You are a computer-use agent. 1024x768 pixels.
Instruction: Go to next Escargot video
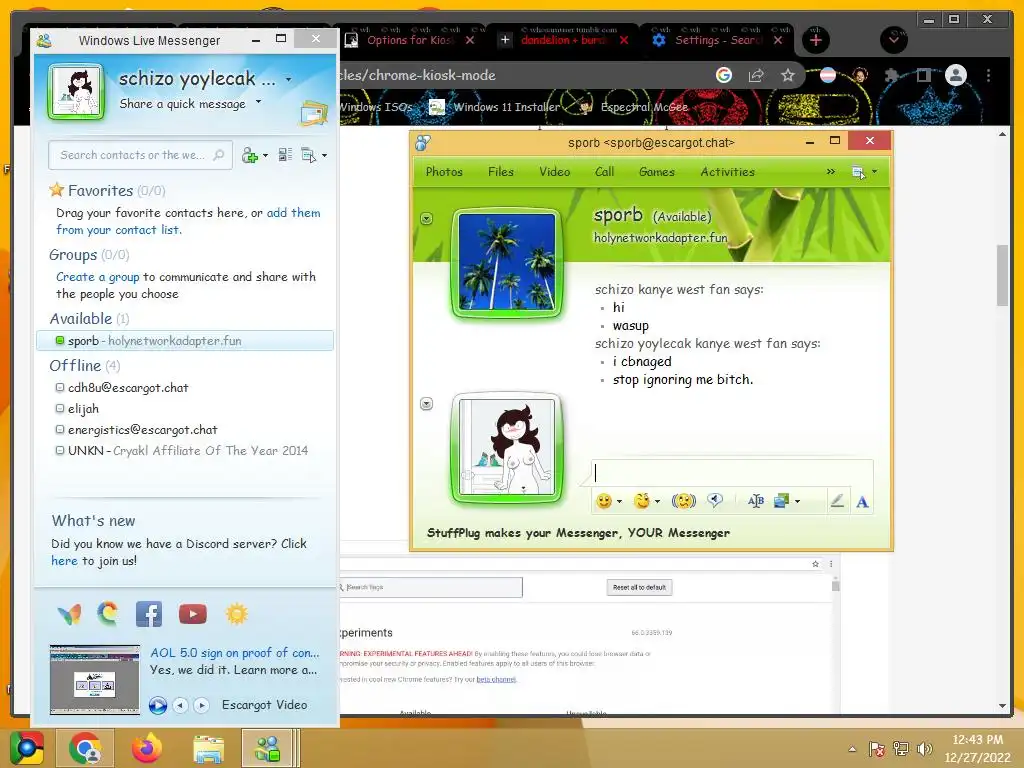pyautogui.click(x=201, y=705)
